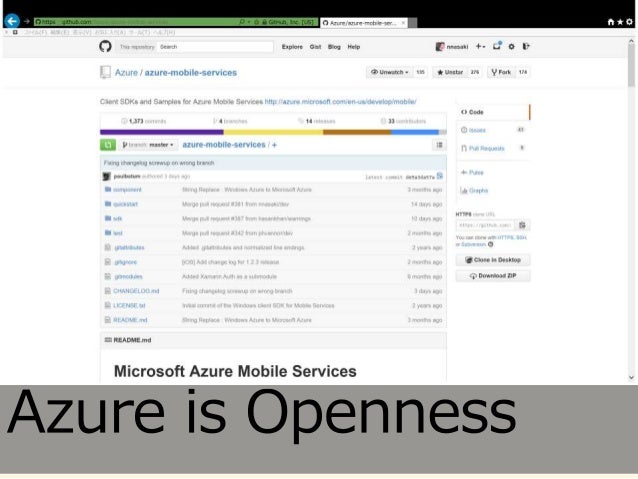Open the .gitignore file
The width and height of the screenshot is (638, 479).
pos(125,262)
